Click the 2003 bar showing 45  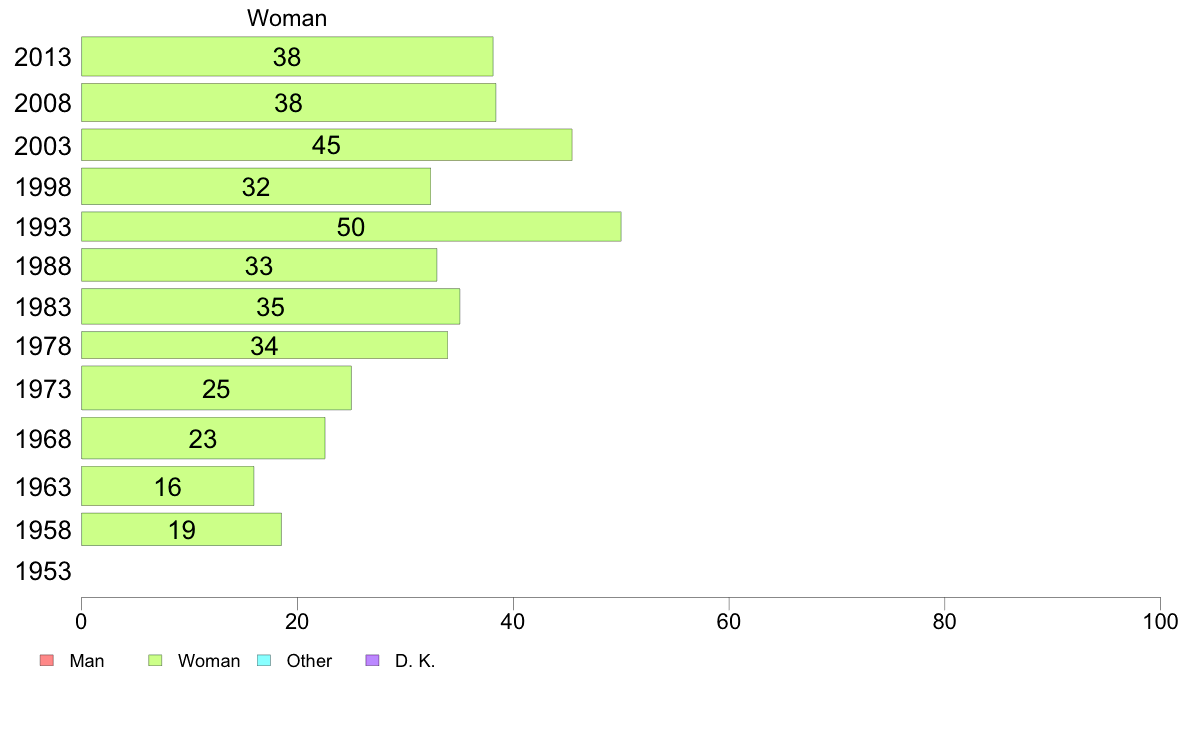[327, 145]
